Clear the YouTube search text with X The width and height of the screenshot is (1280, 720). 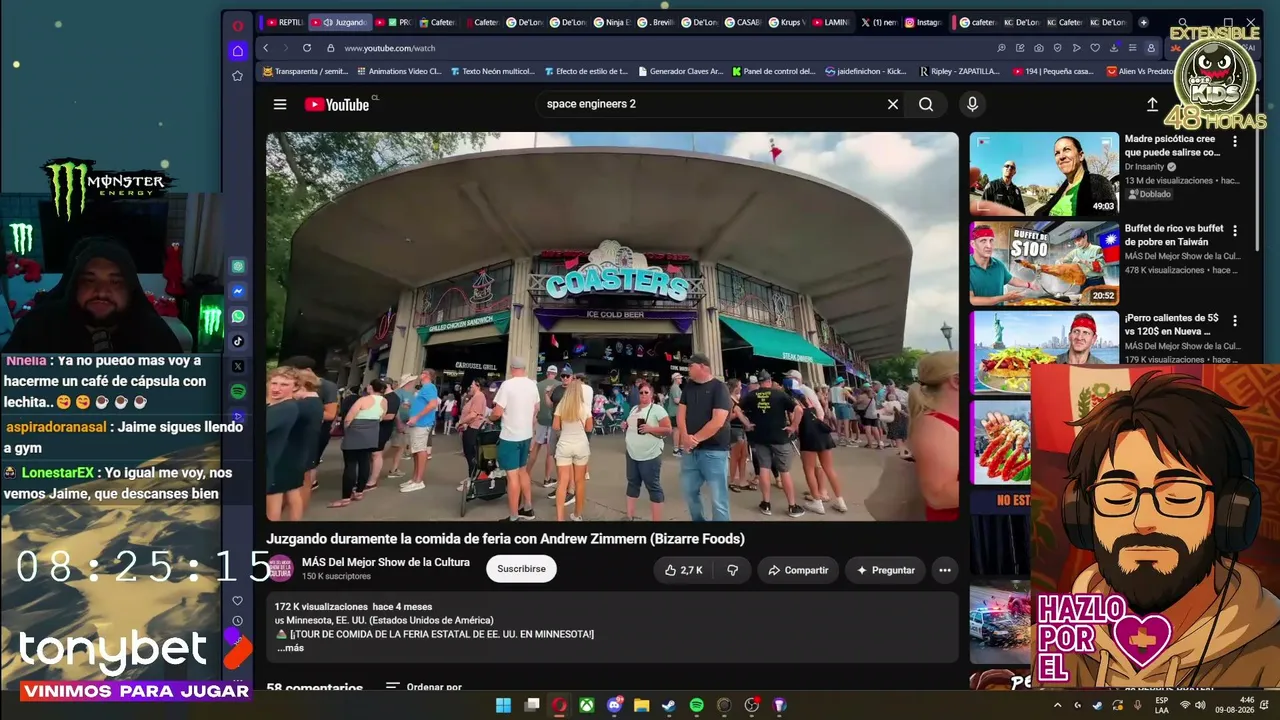tap(893, 104)
